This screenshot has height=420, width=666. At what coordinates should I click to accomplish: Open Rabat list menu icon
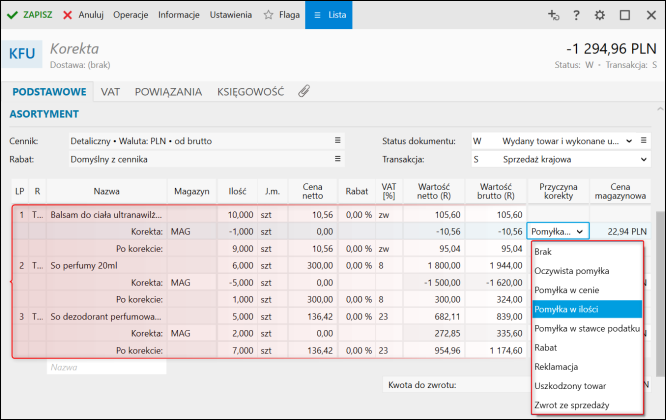point(338,158)
